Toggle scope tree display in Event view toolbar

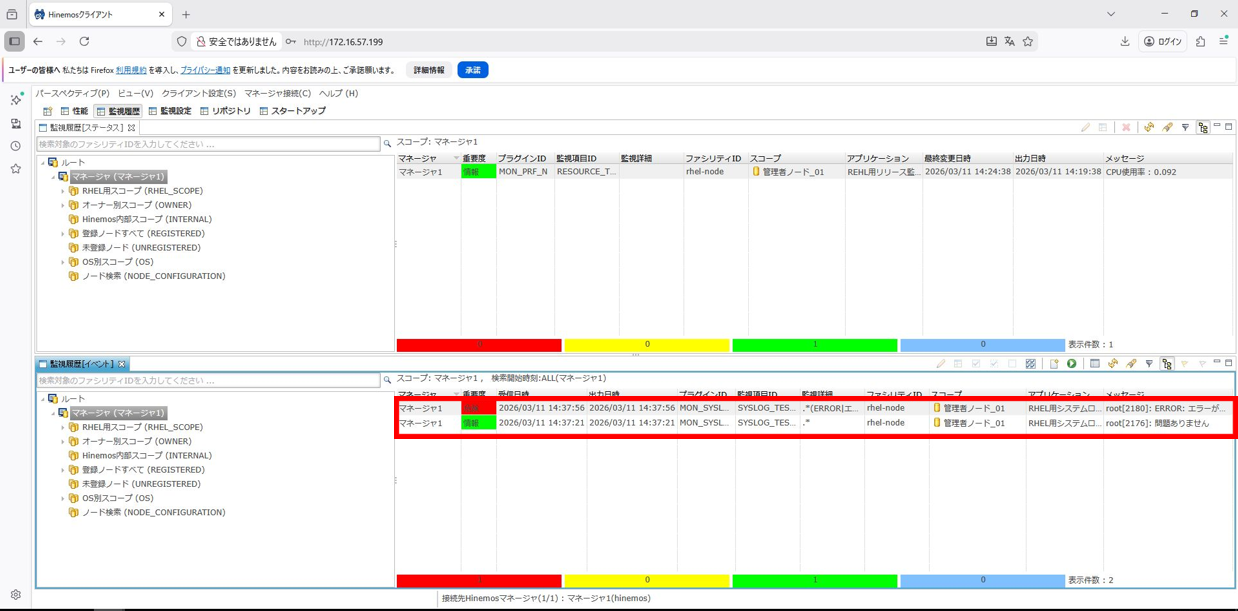pyautogui.click(x=1167, y=364)
